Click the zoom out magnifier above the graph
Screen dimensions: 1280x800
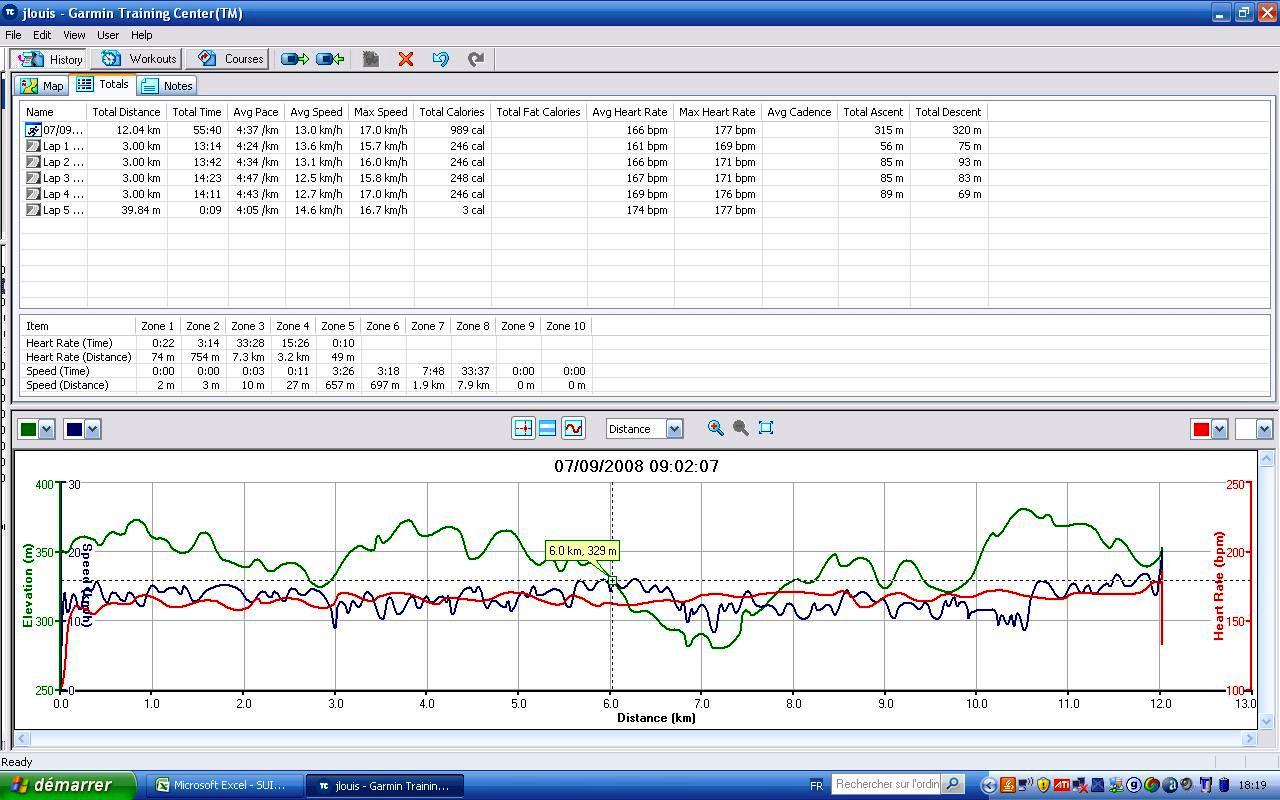741,428
